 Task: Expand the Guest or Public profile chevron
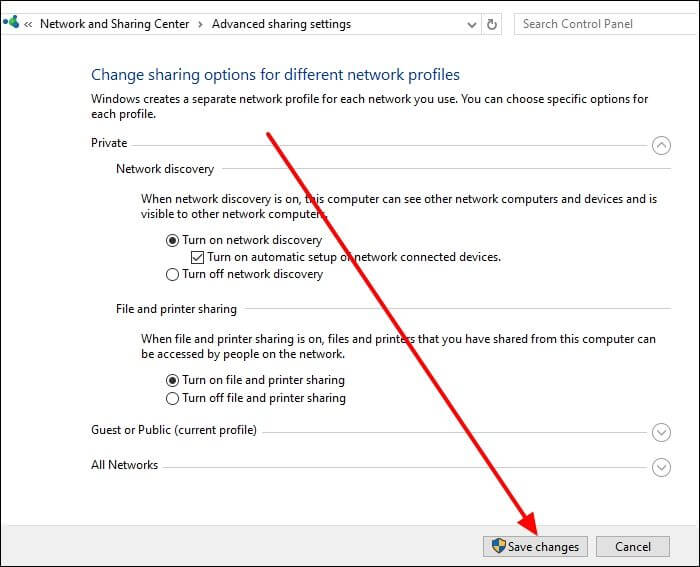point(661,432)
